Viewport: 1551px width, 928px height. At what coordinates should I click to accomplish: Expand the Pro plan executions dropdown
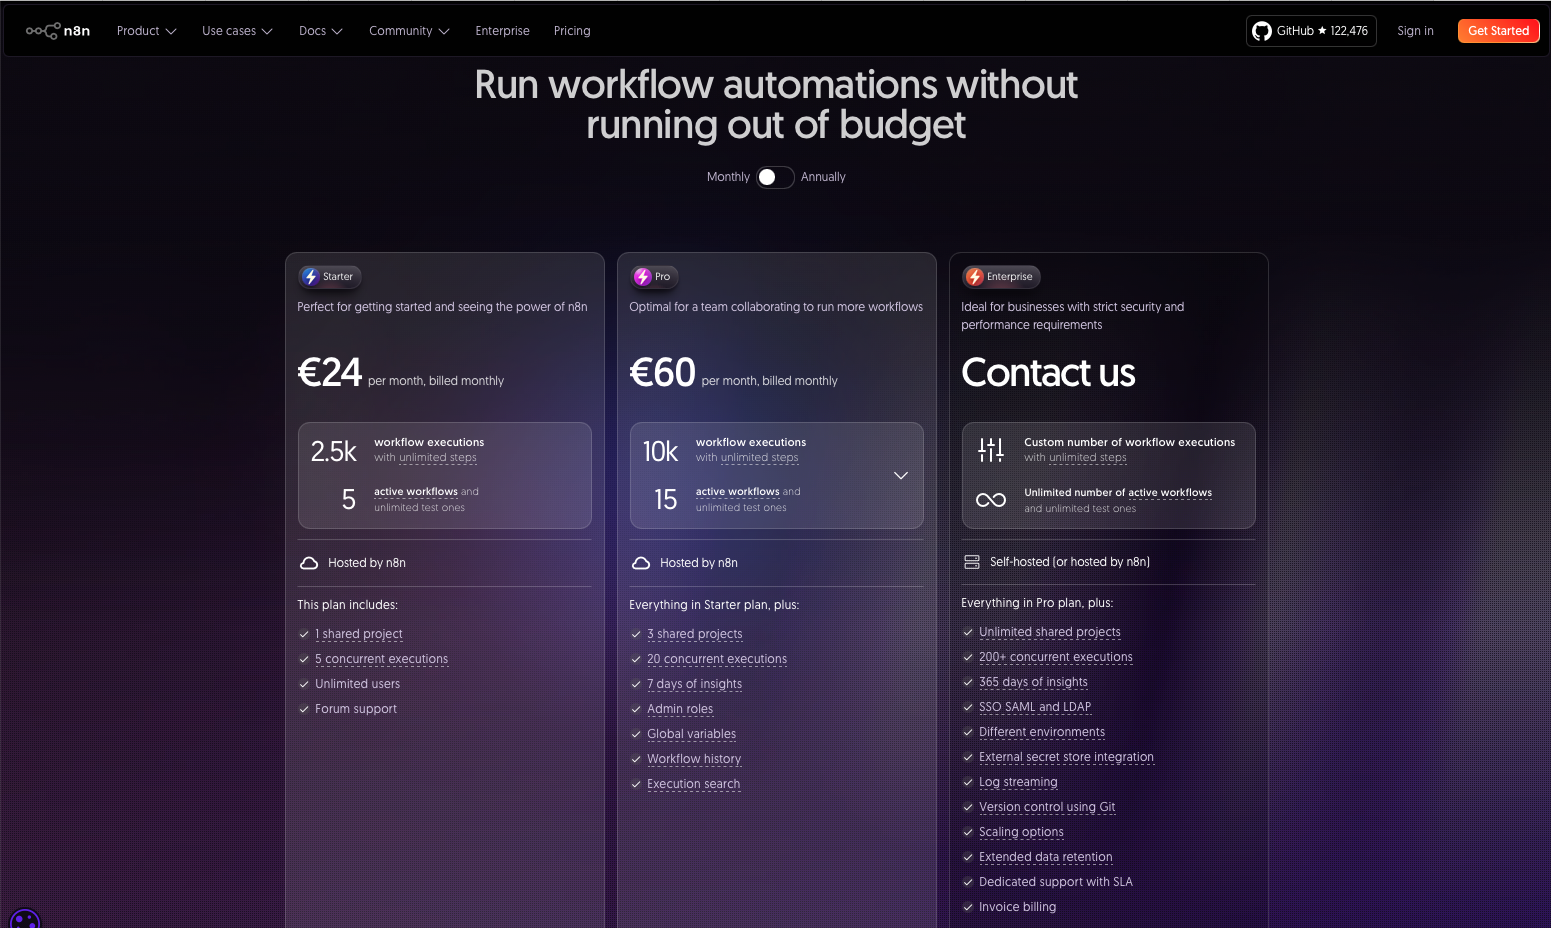901,475
